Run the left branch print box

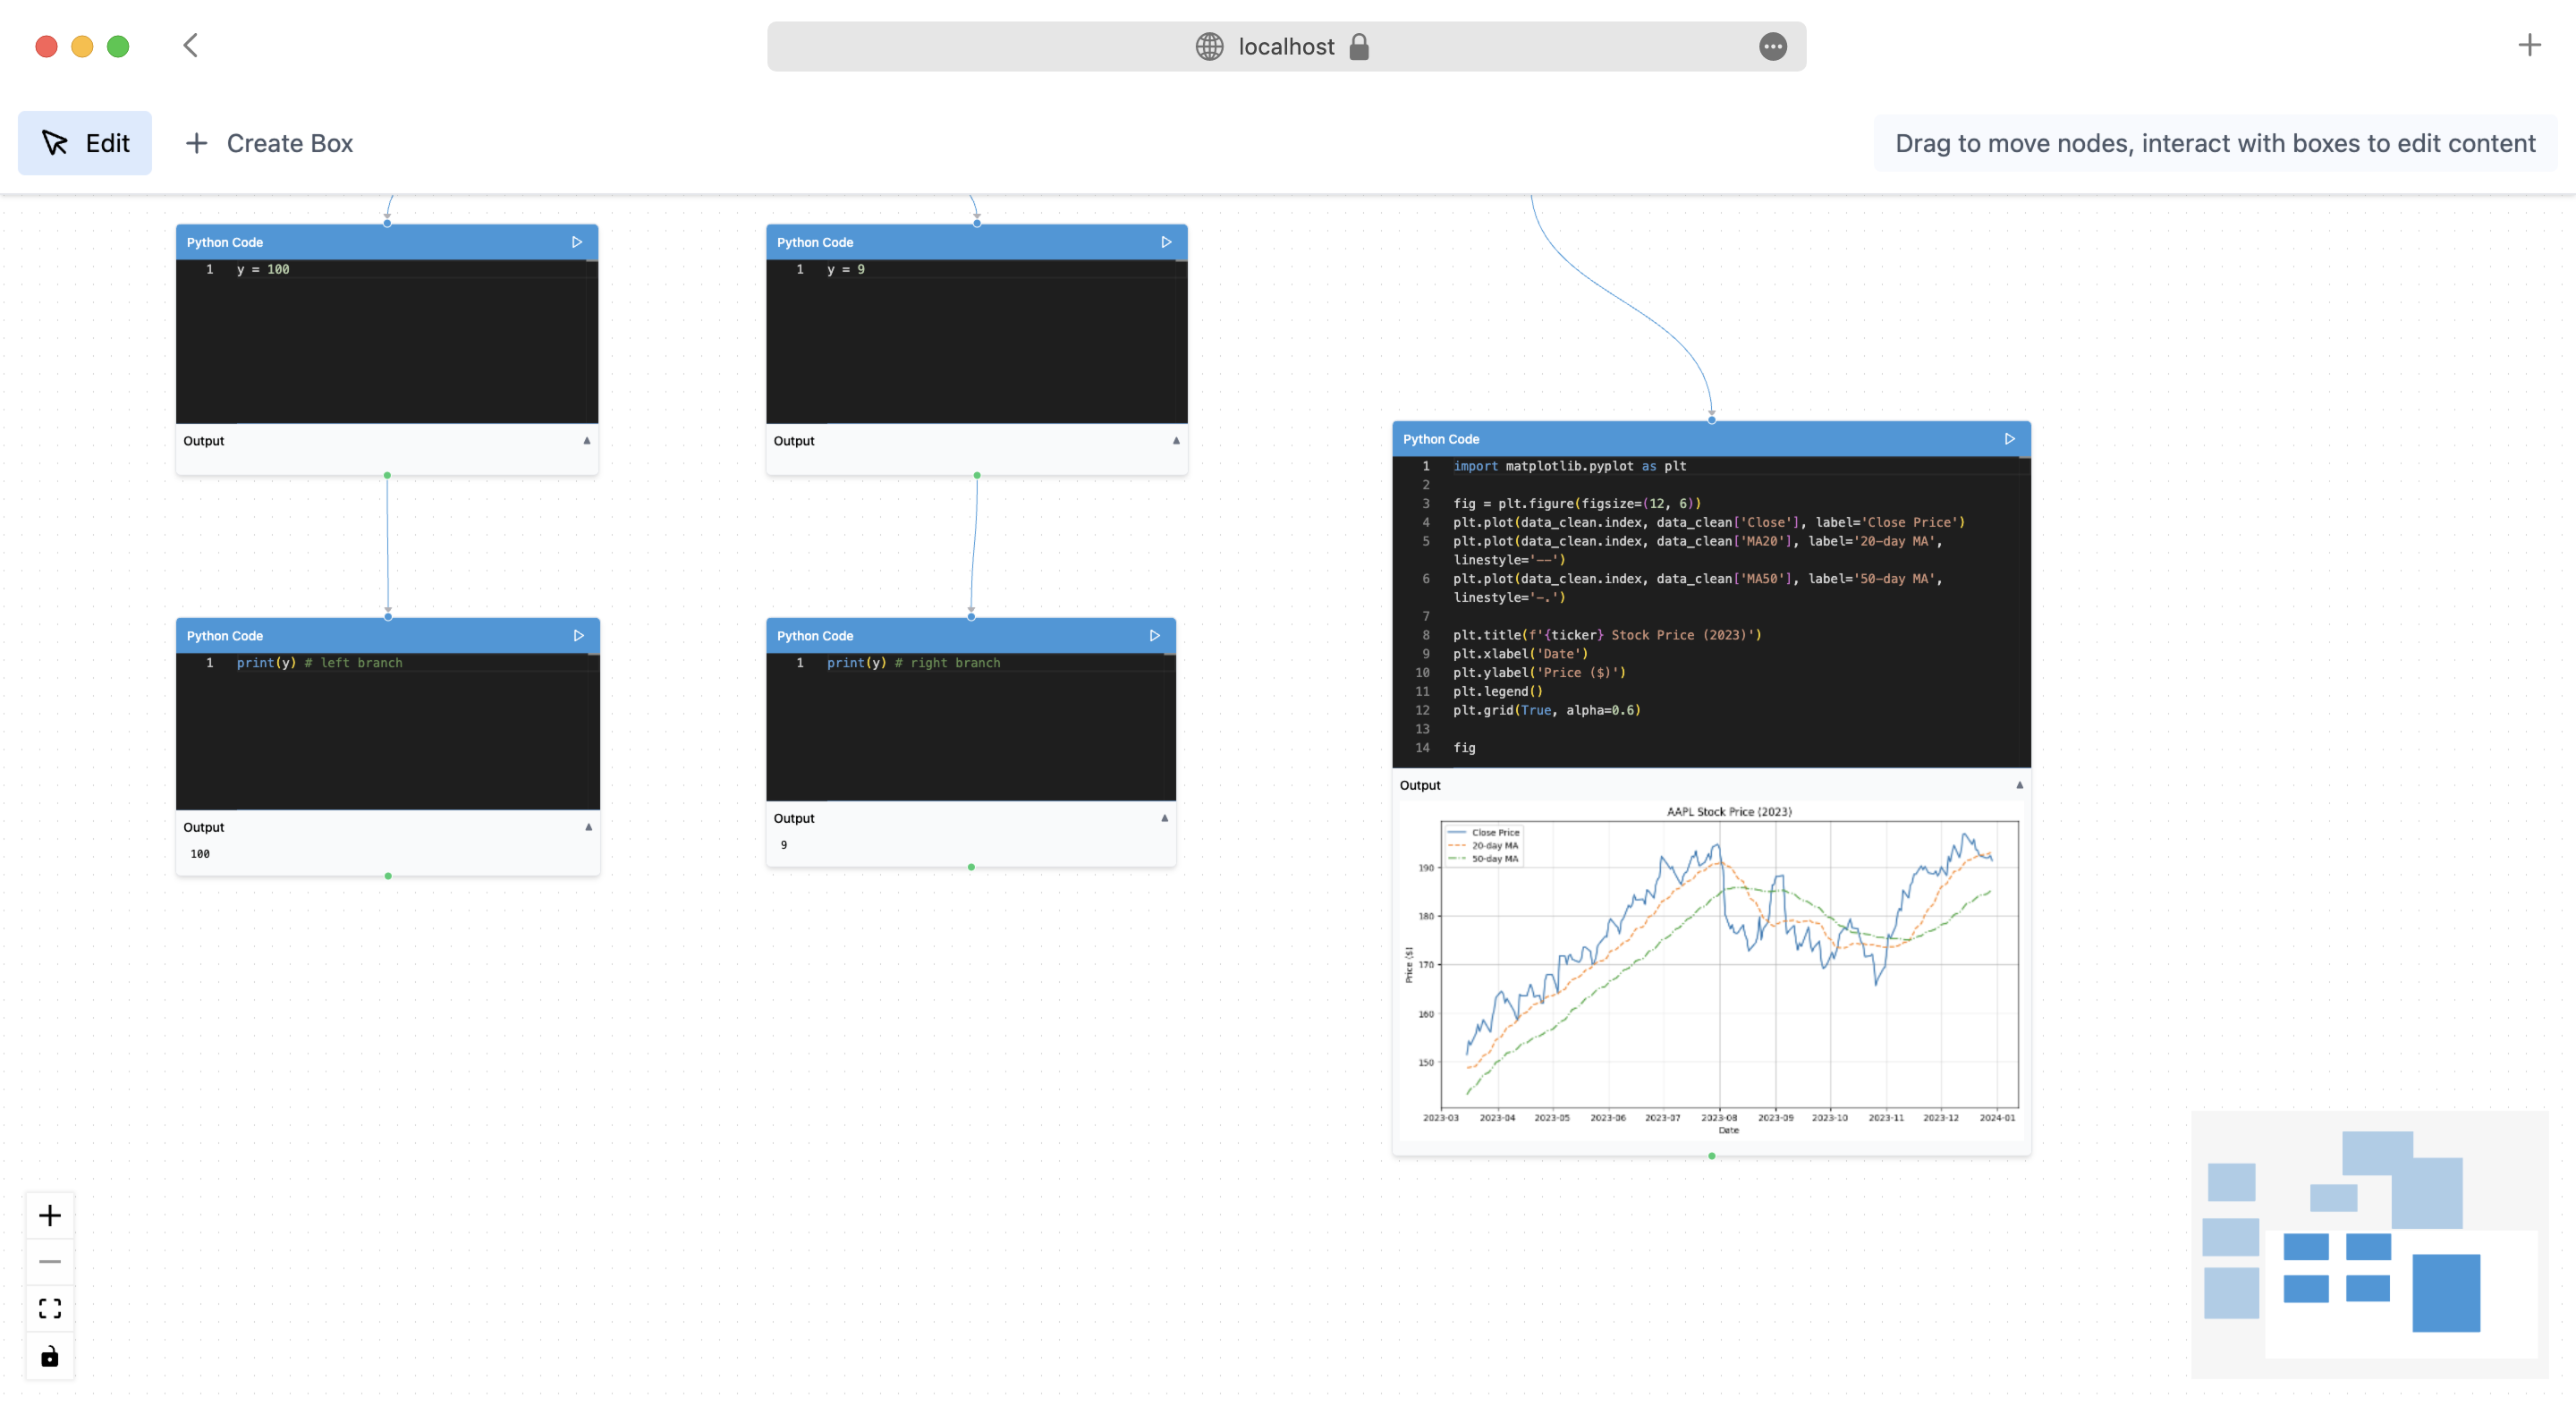pyautogui.click(x=578, y=636)
